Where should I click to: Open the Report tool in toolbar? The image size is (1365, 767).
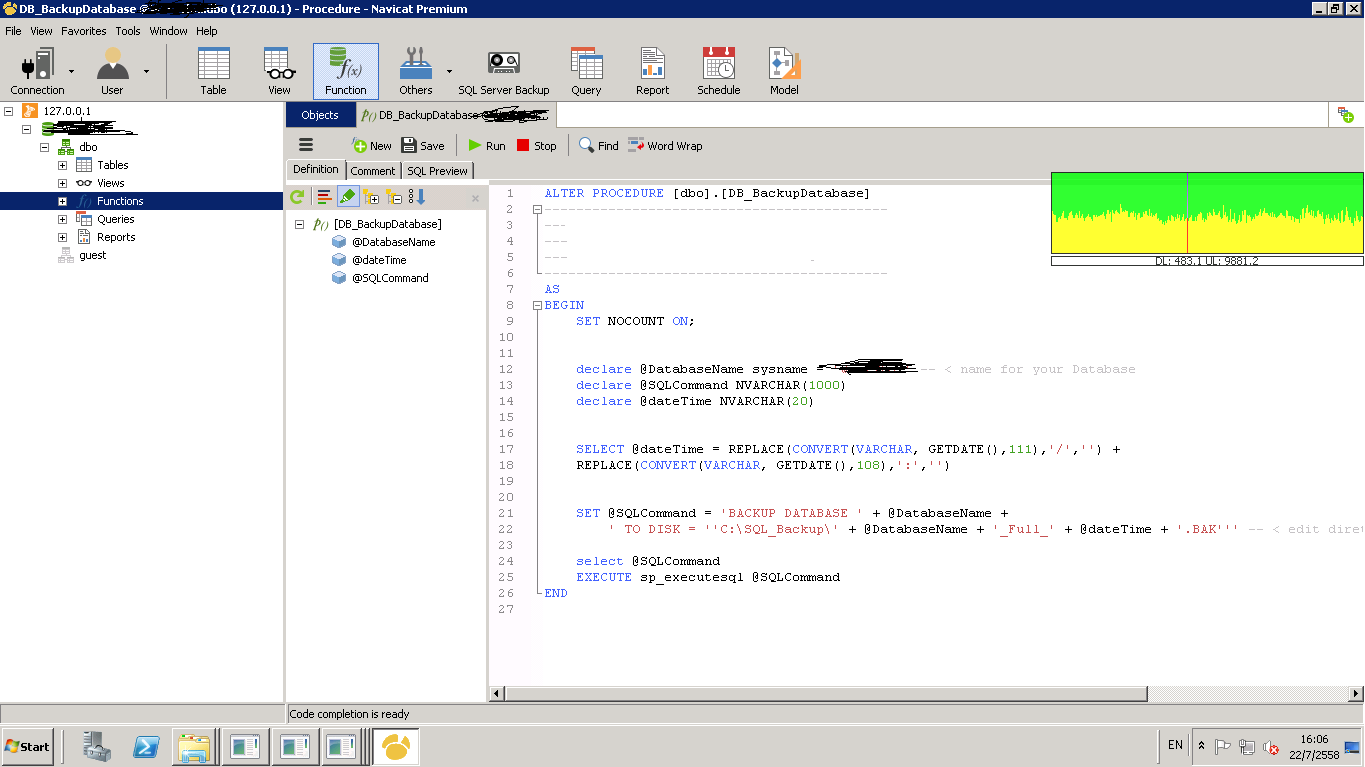[x=652, y=71]
